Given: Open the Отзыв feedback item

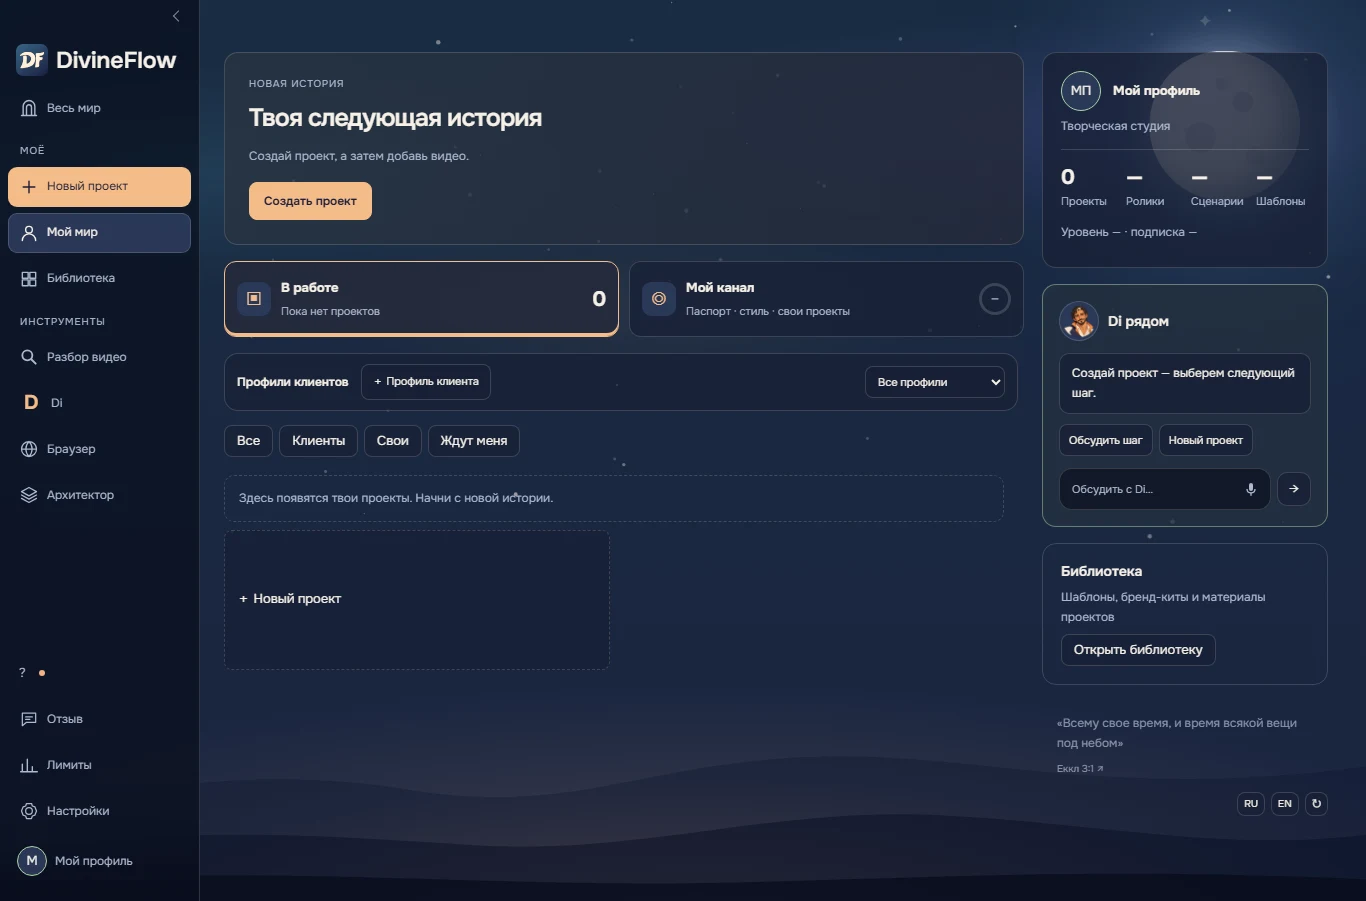Looking at the screenshot, I should click(99, 719).
